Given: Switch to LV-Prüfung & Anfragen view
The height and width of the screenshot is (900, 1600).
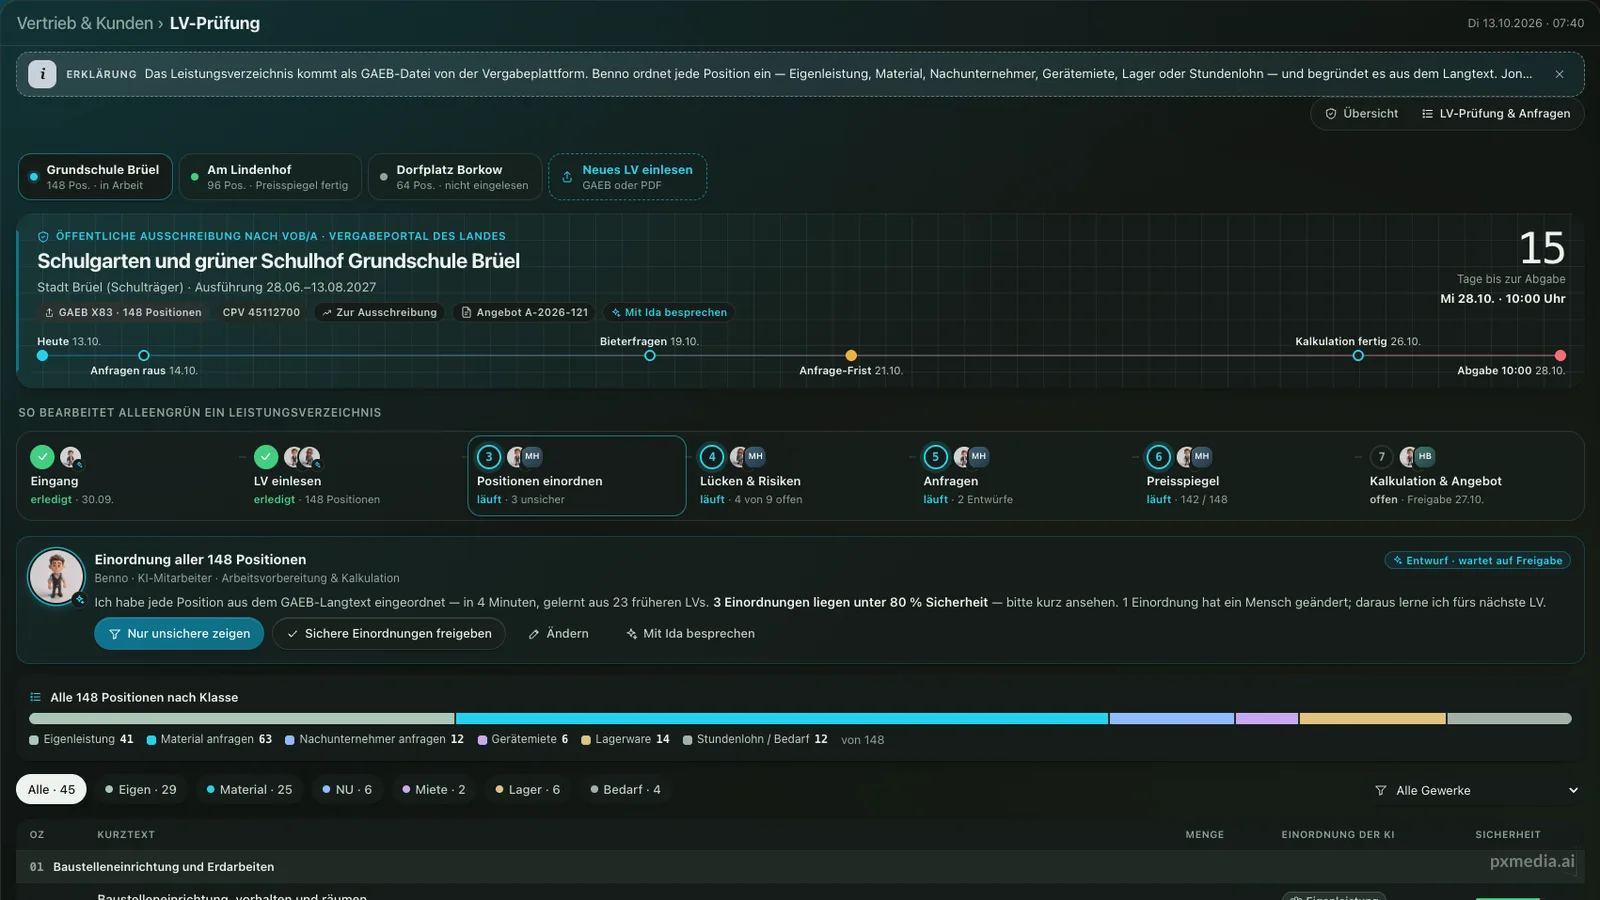Looking at the screenshot, I should pos(1496,114).
